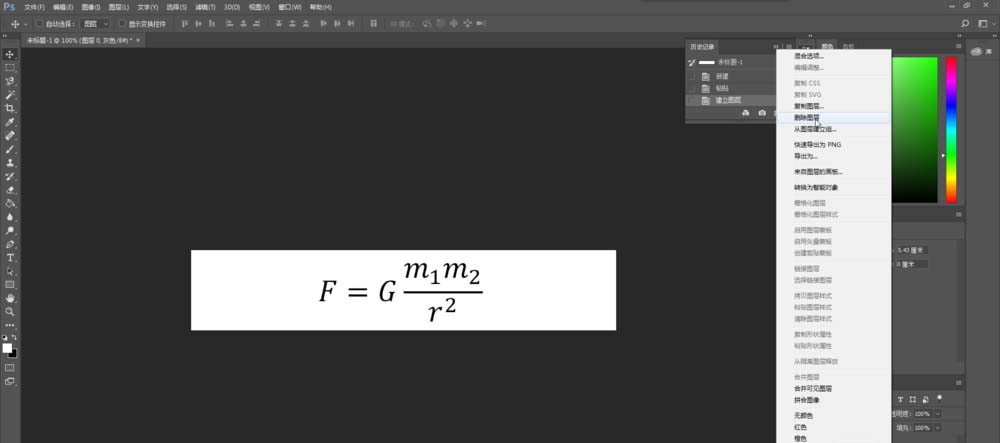1000x443 pixels.
Task: Select the Hand tool
Action: coord(10,298)
